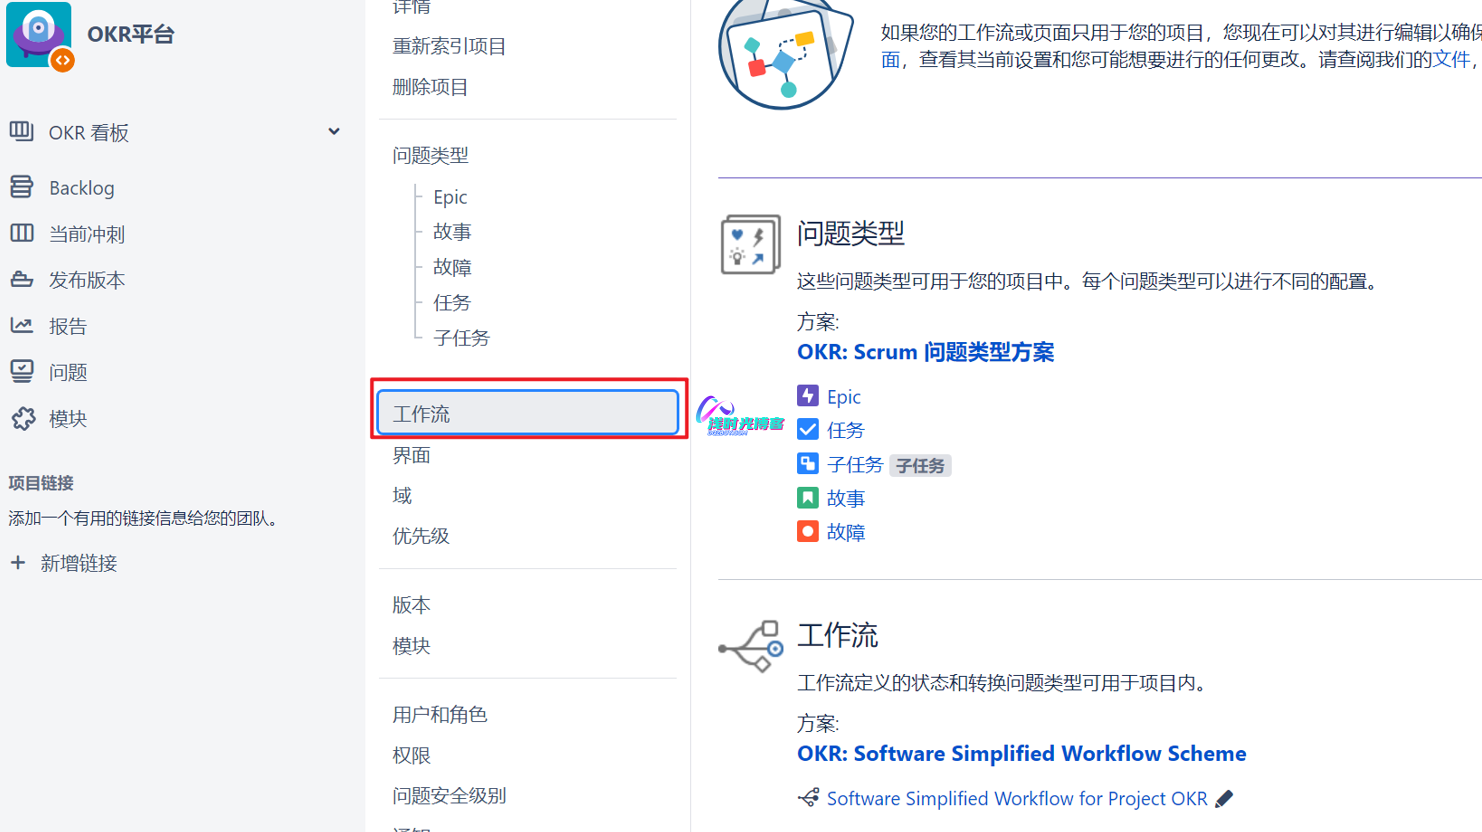Screen dimensions: 1482x832
Task: Click the OKR platform project avatar
Action: tap(39, 35)
